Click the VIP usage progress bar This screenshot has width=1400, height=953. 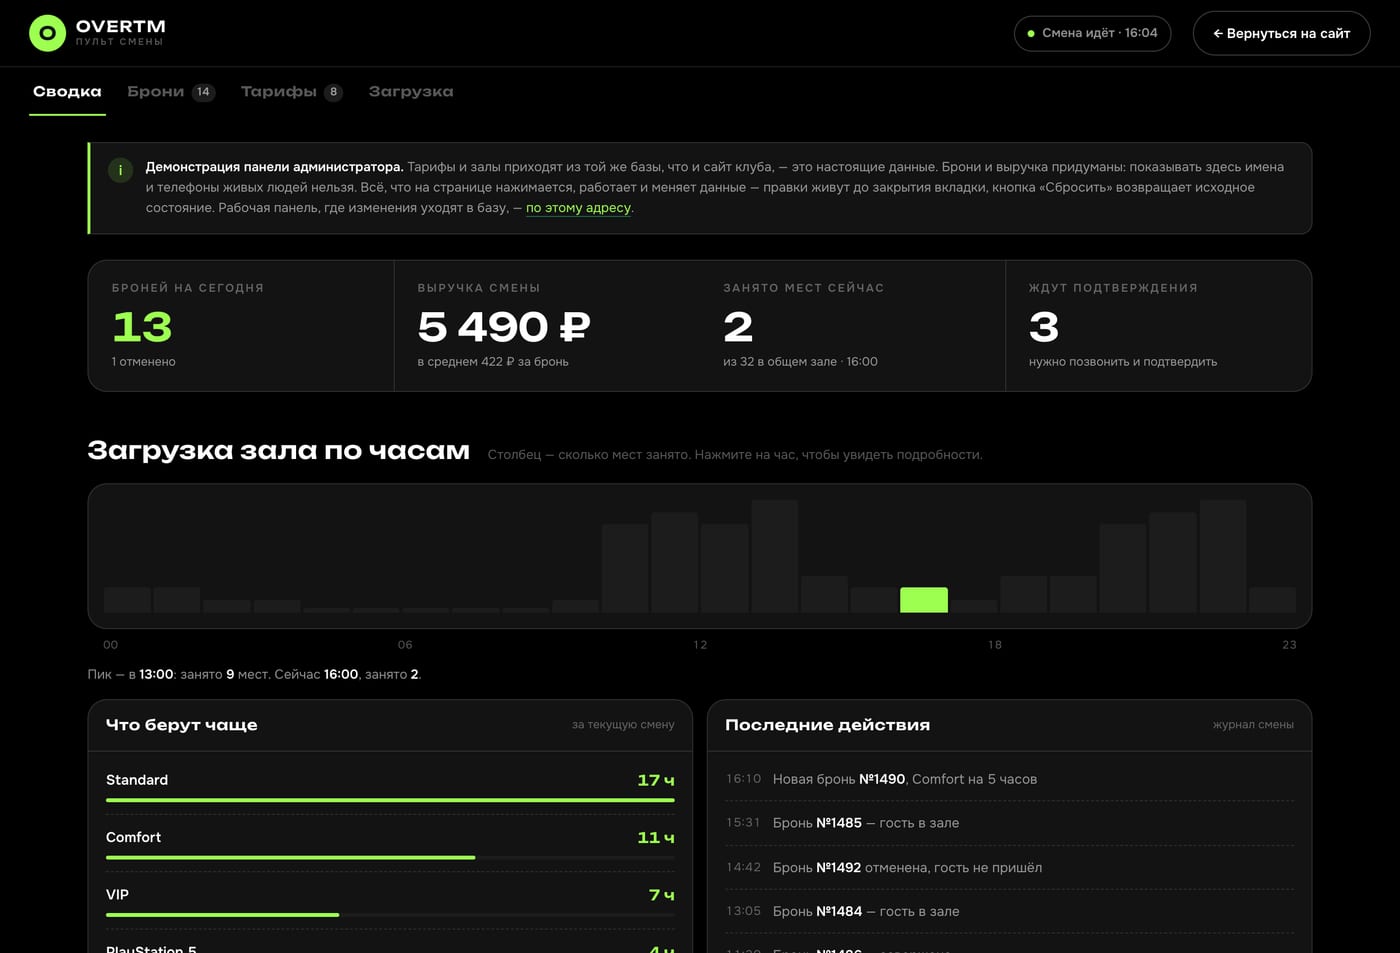(390, 915)
